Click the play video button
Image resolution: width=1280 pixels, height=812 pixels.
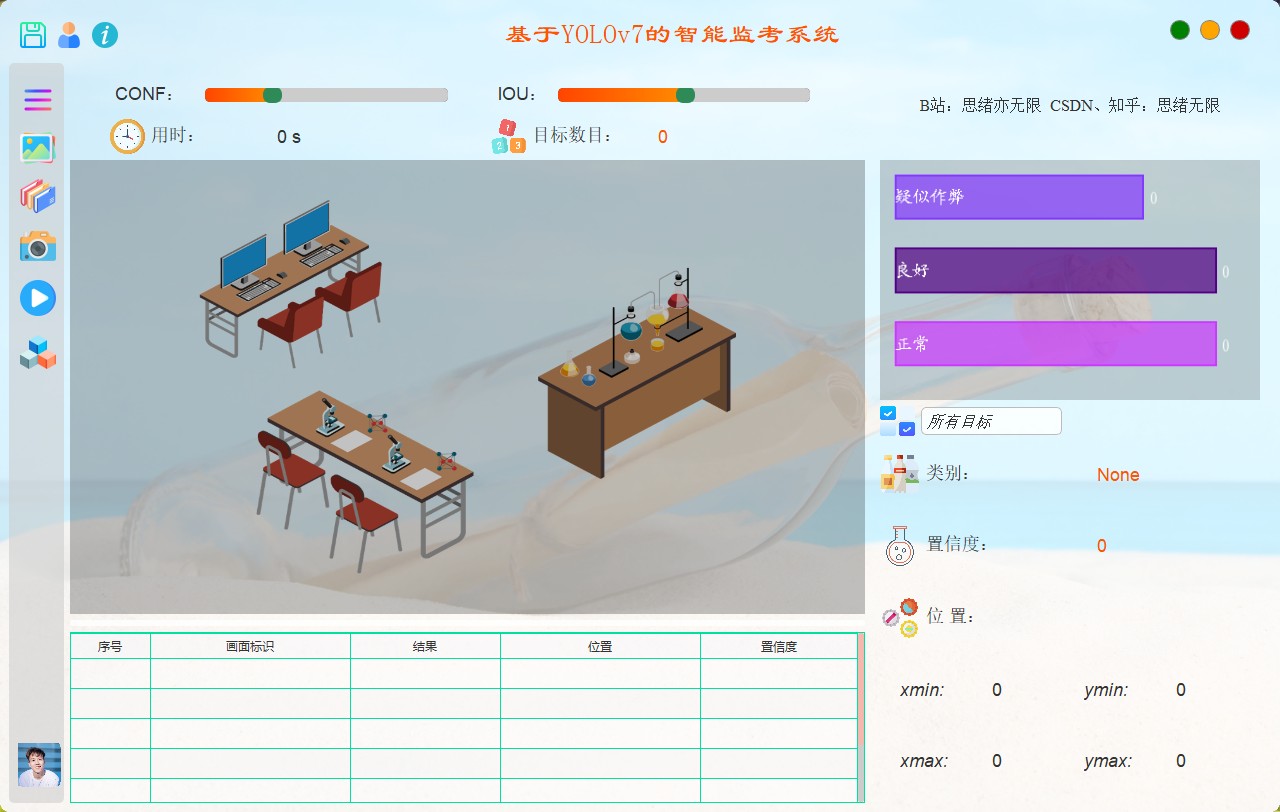(x=38, y=298)
